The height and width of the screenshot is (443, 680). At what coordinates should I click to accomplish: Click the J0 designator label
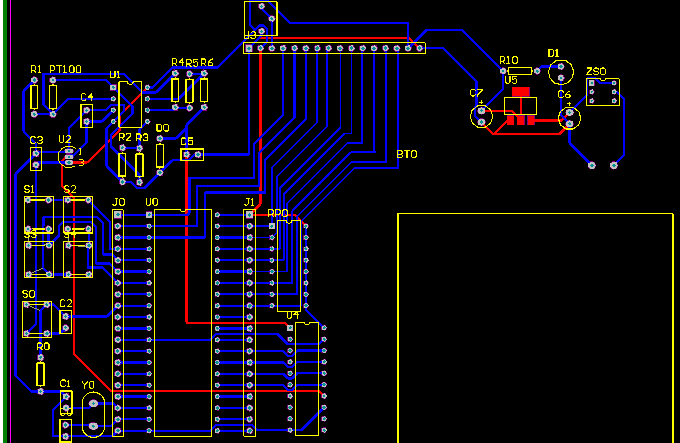coord(118,202)
